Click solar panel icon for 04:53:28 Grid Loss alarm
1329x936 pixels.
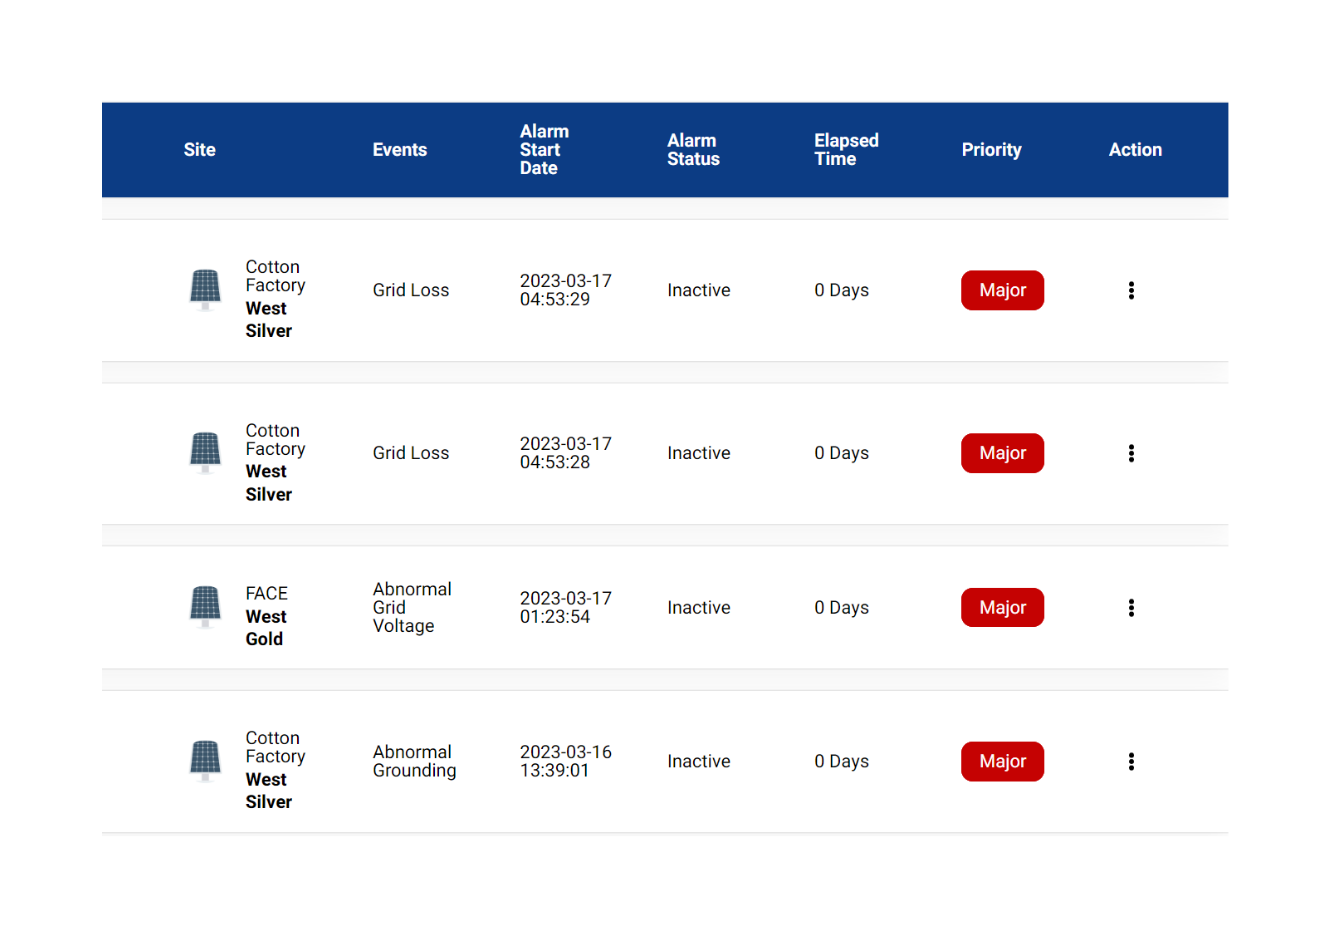click(x=205, y=452)
